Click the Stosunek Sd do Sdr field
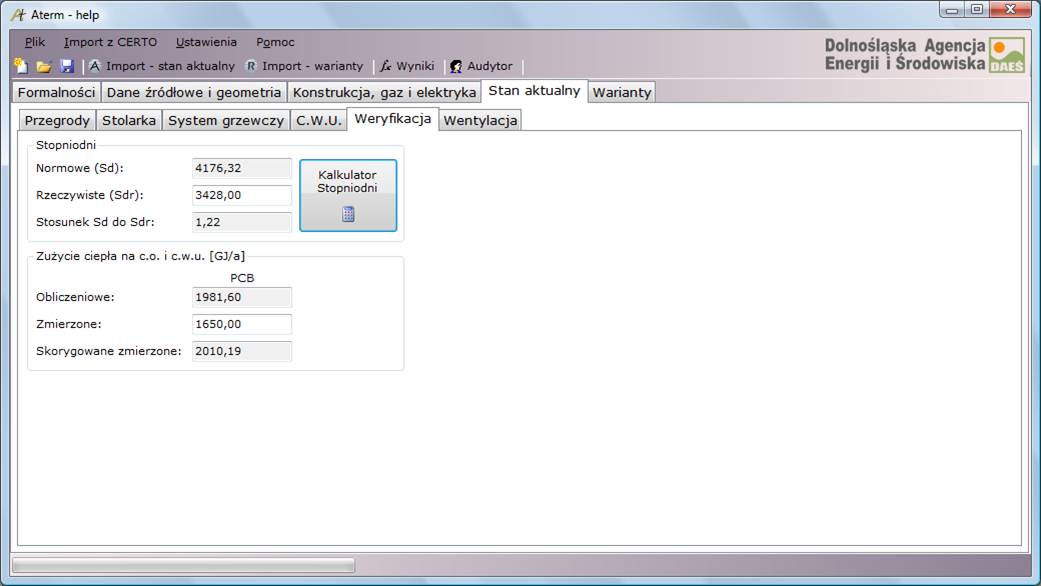 (242, 222)
